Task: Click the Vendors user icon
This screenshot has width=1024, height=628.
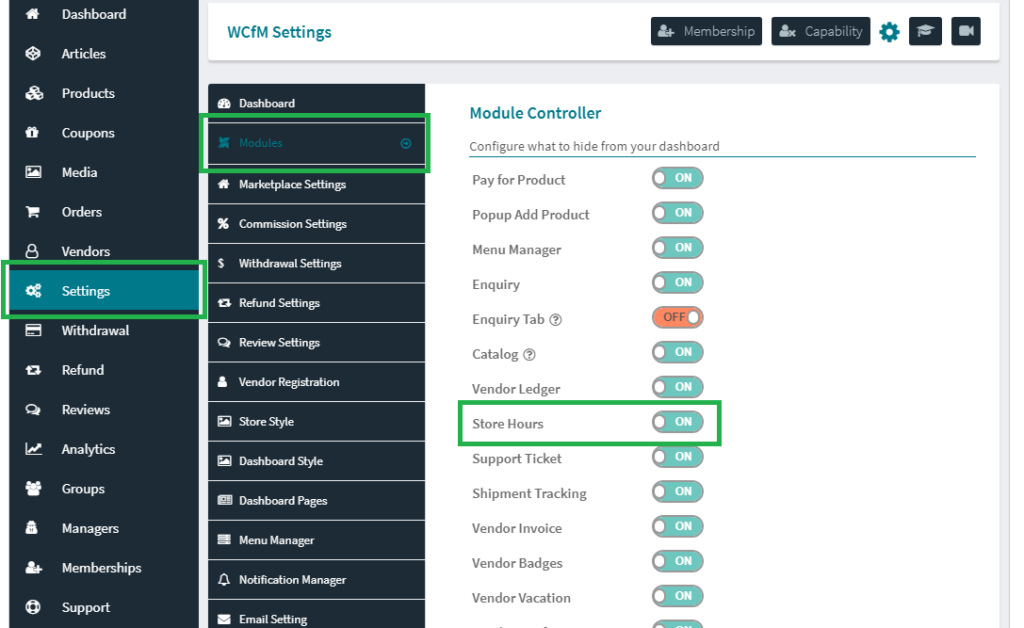Action: pos(31,251)
